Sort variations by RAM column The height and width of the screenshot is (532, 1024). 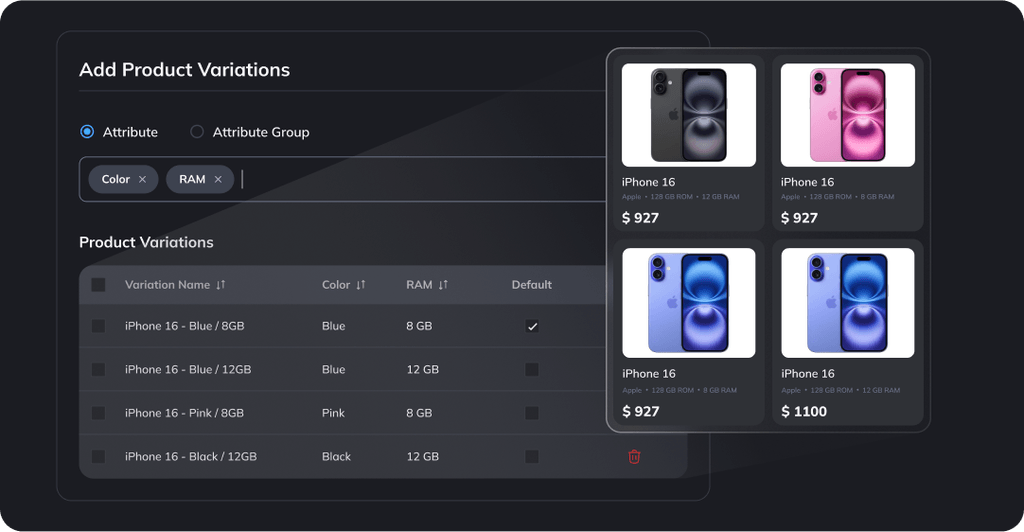[x=443, y=285]
